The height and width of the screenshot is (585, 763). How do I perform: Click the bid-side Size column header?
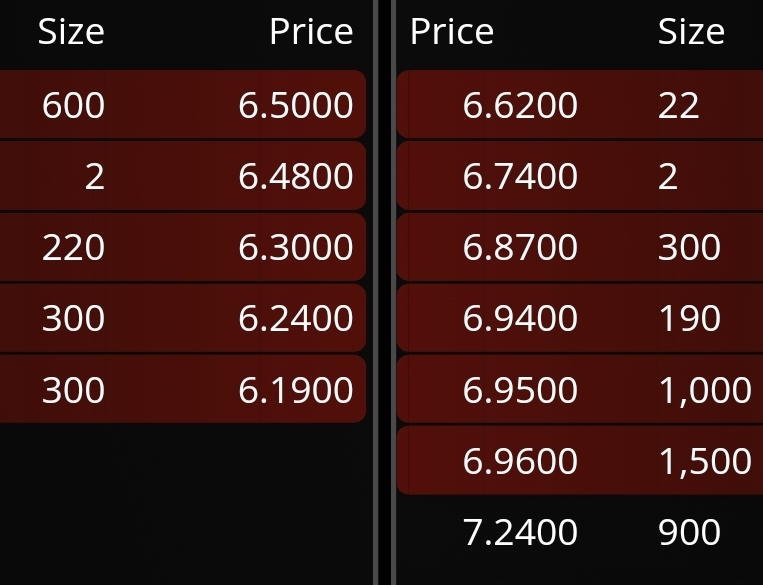[71, 32]
